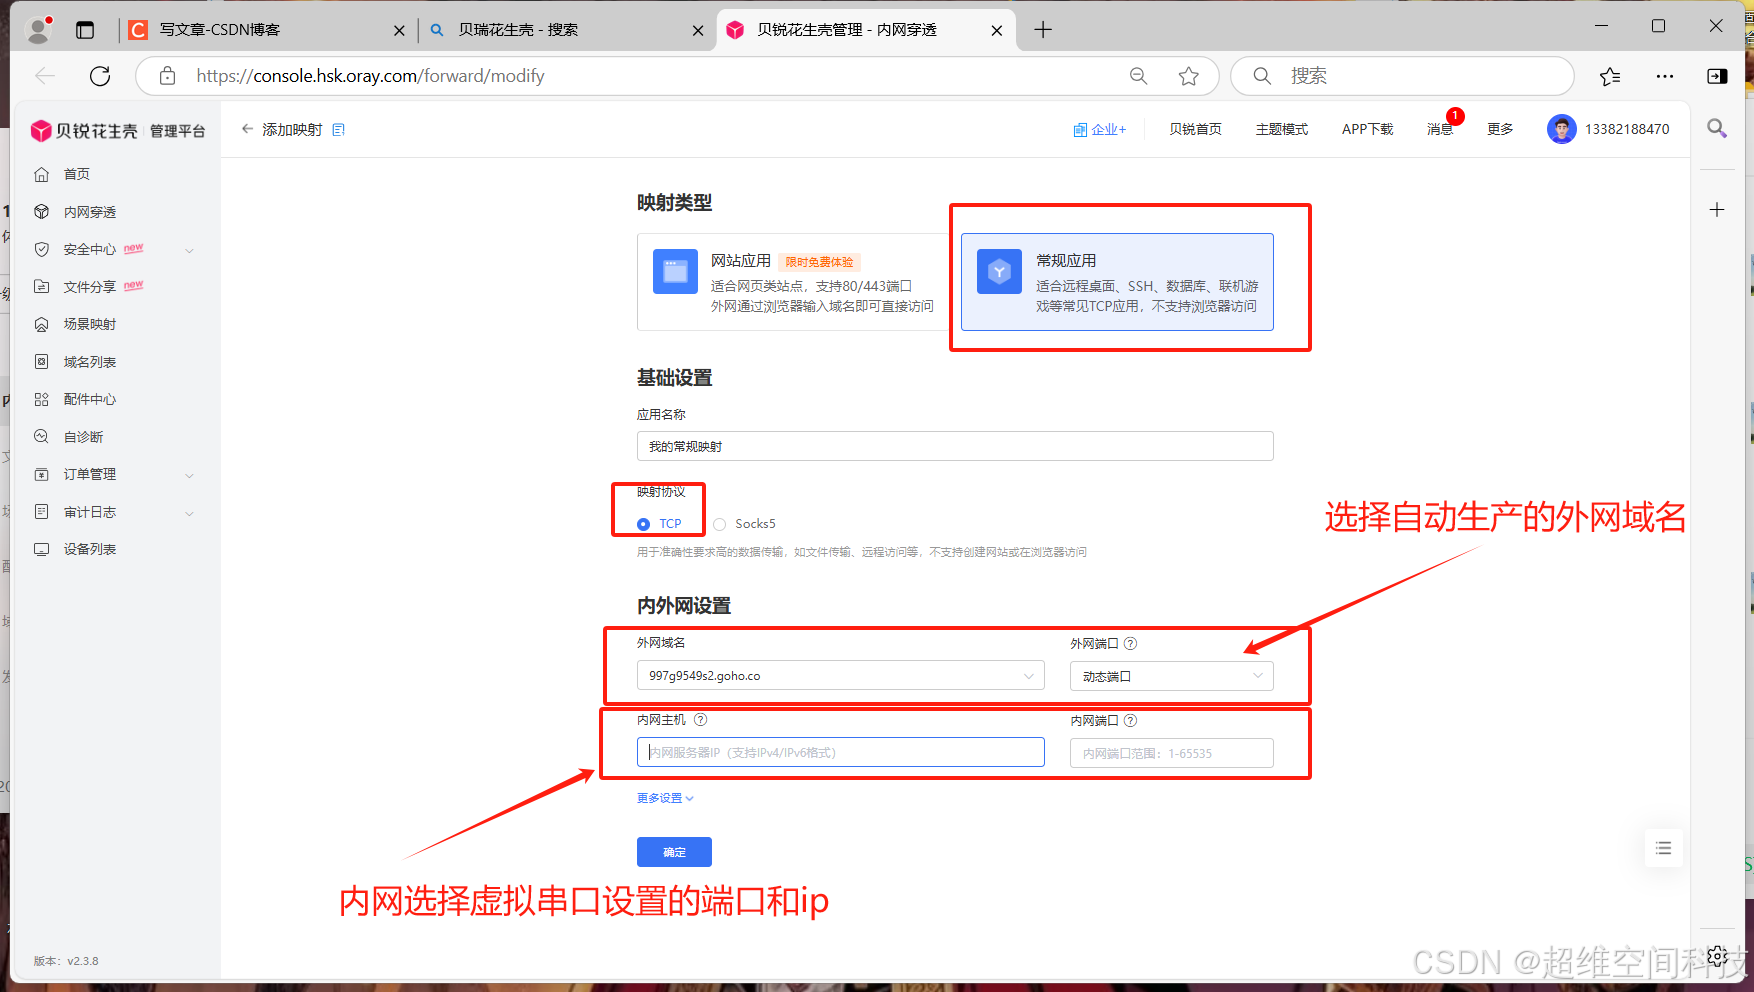Click the file icon beside 文件分享
This screenshot has width=1754, height=992.
(41, 287)
